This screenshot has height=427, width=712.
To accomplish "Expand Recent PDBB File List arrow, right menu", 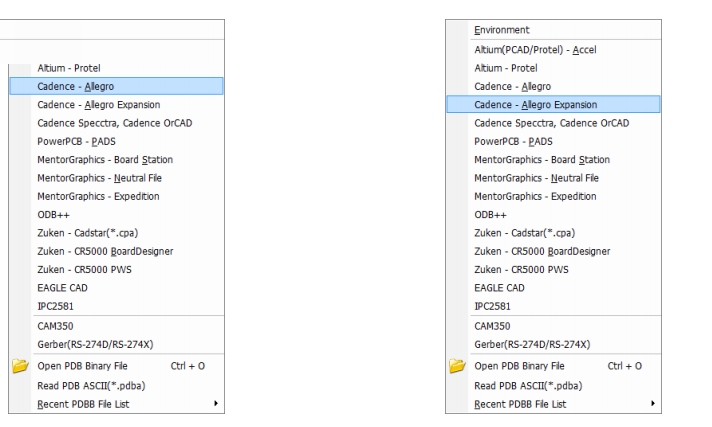I will click(653, 404).
